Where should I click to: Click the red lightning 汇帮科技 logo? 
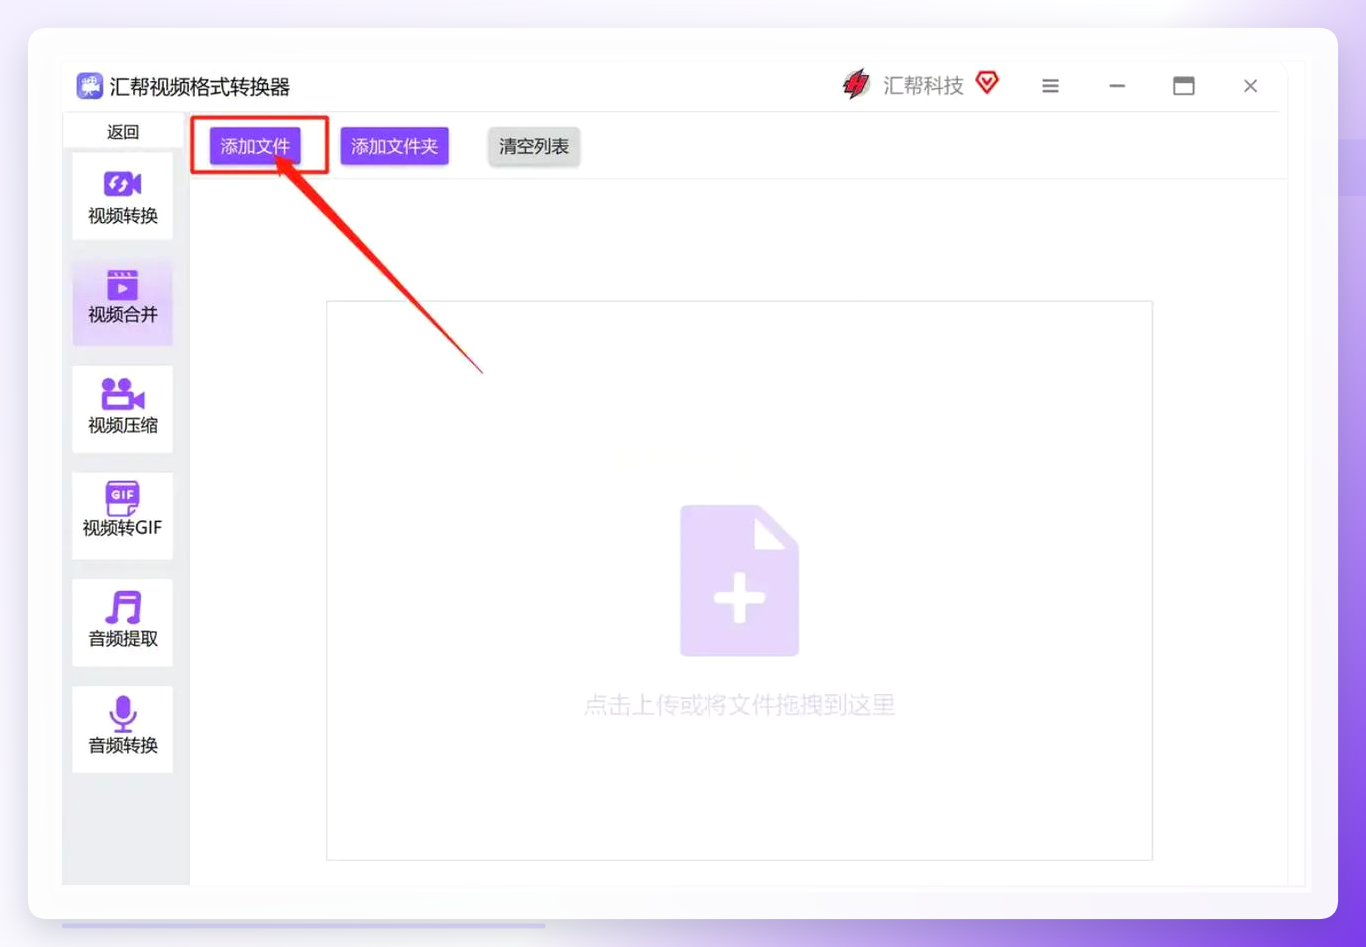coord(856,85)
